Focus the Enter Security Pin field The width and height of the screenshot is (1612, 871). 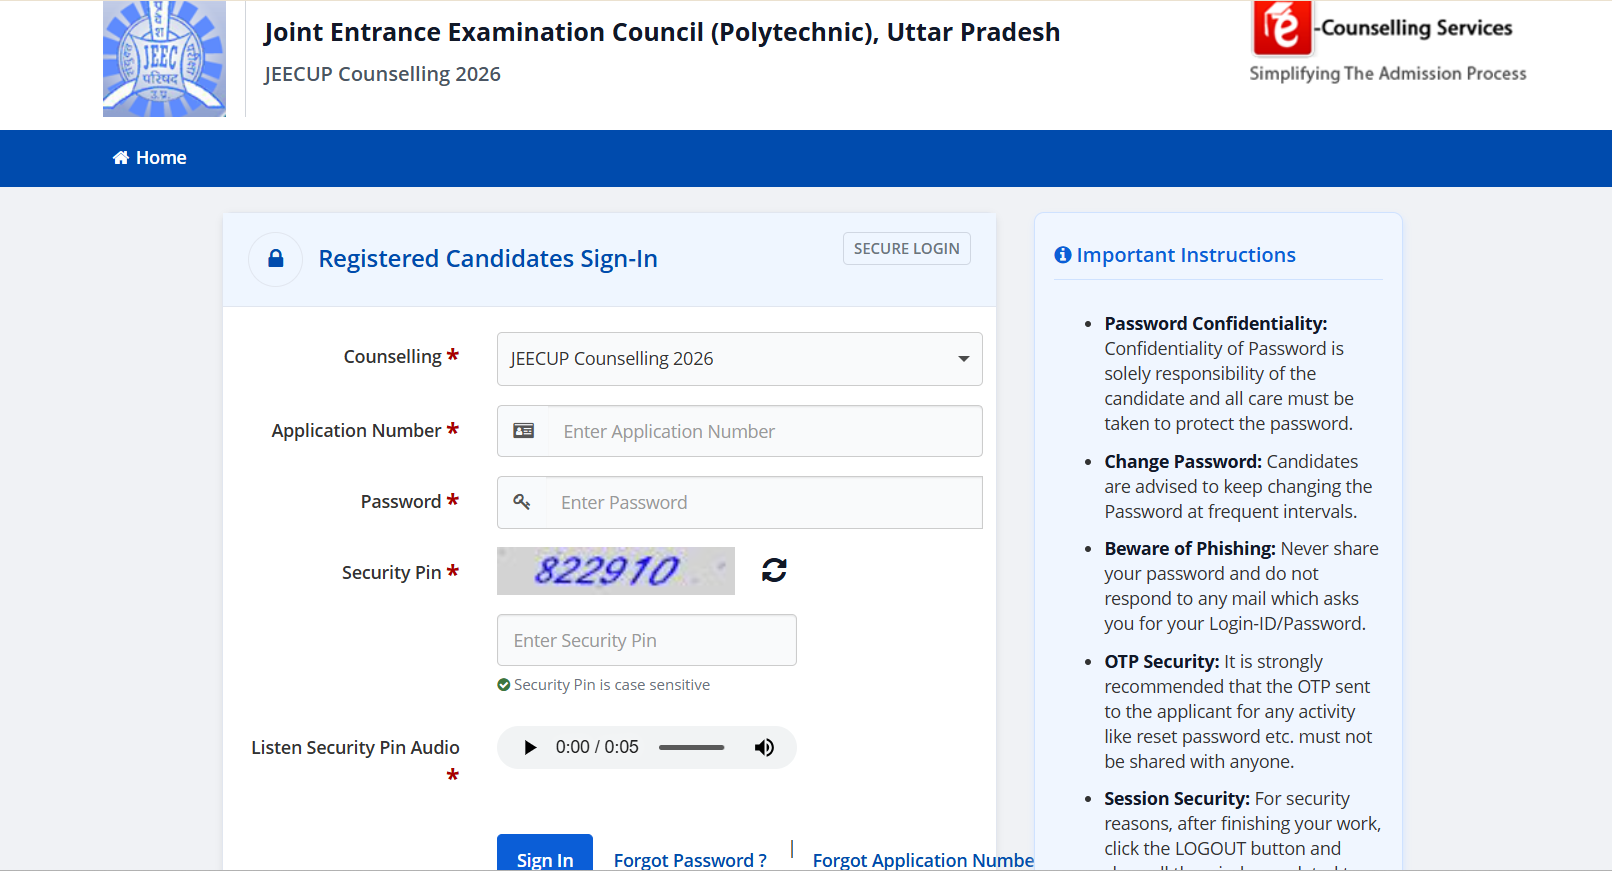click(647, 640)
